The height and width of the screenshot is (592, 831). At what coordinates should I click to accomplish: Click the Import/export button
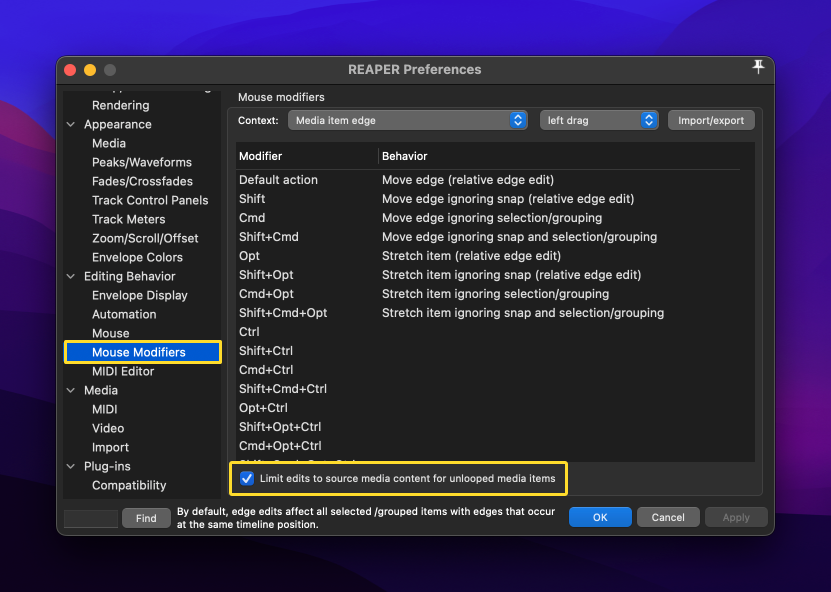711,120
